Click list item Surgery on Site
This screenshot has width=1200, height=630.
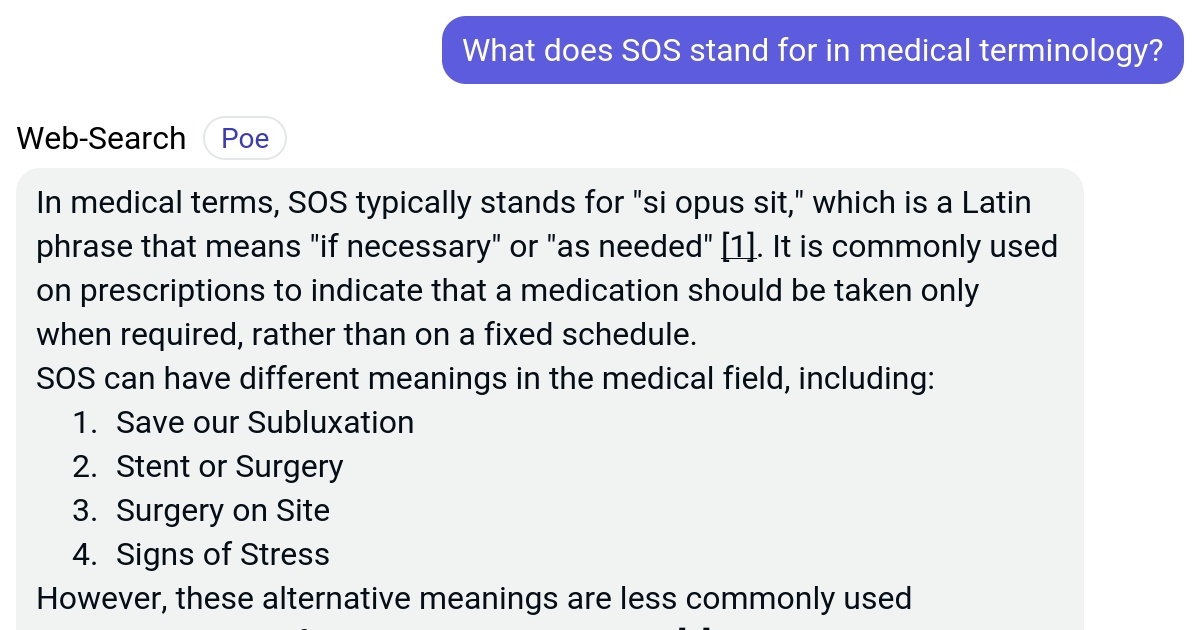coord(223,510)
